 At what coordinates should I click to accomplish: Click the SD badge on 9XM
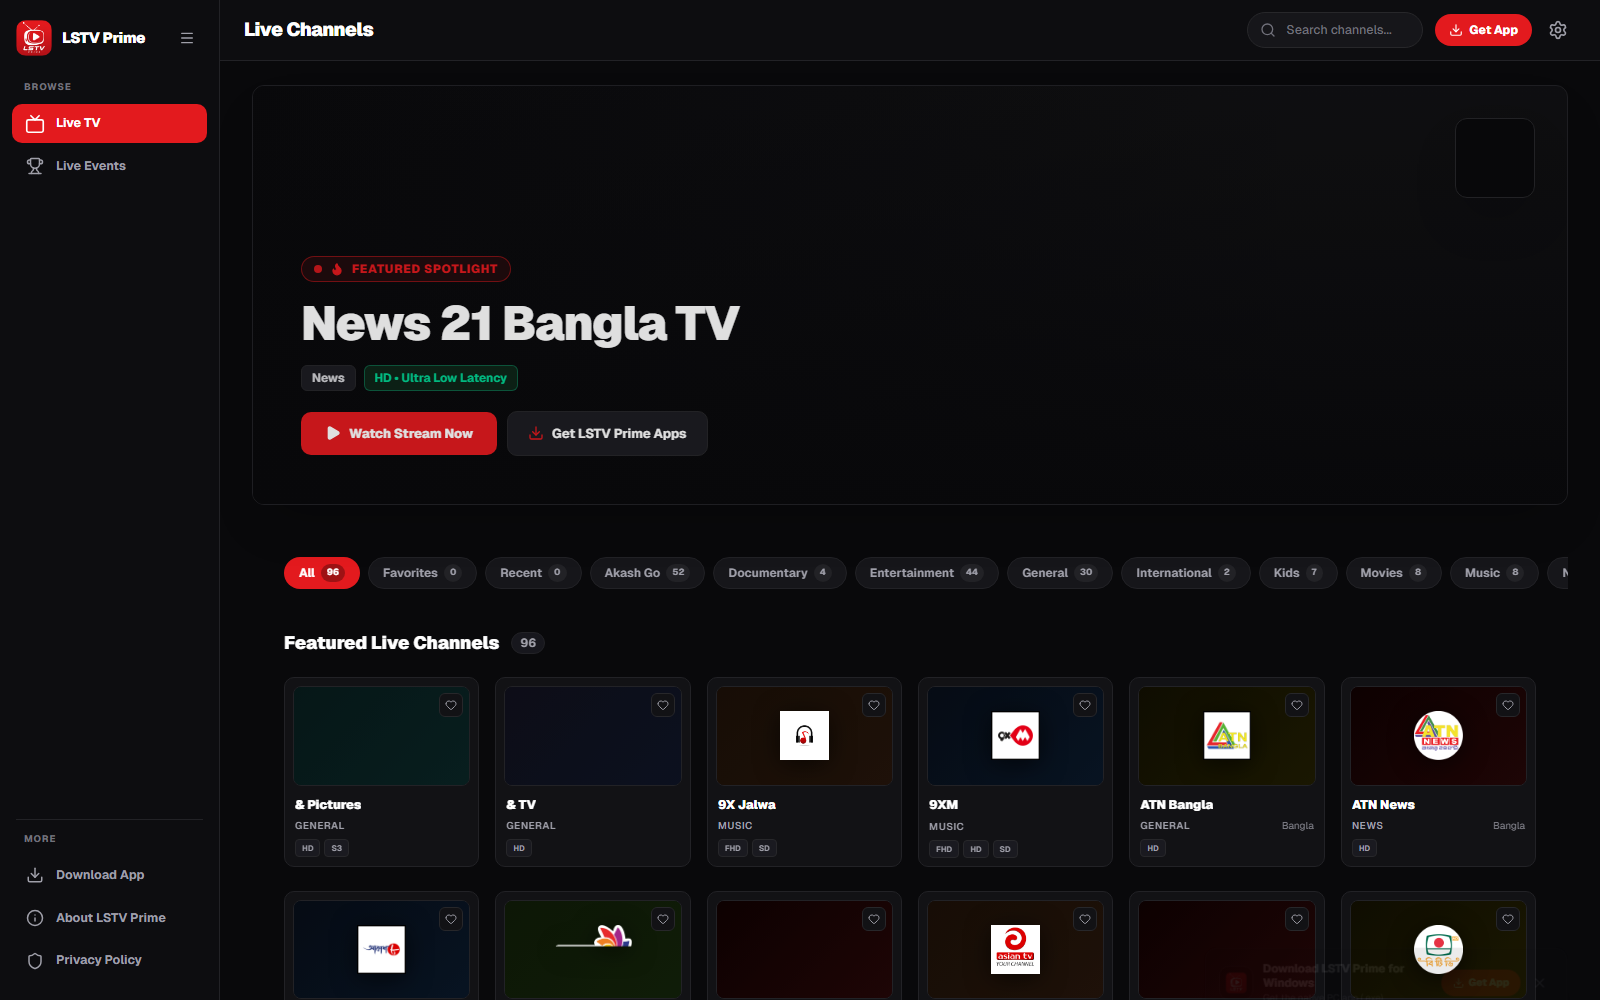1005,849
